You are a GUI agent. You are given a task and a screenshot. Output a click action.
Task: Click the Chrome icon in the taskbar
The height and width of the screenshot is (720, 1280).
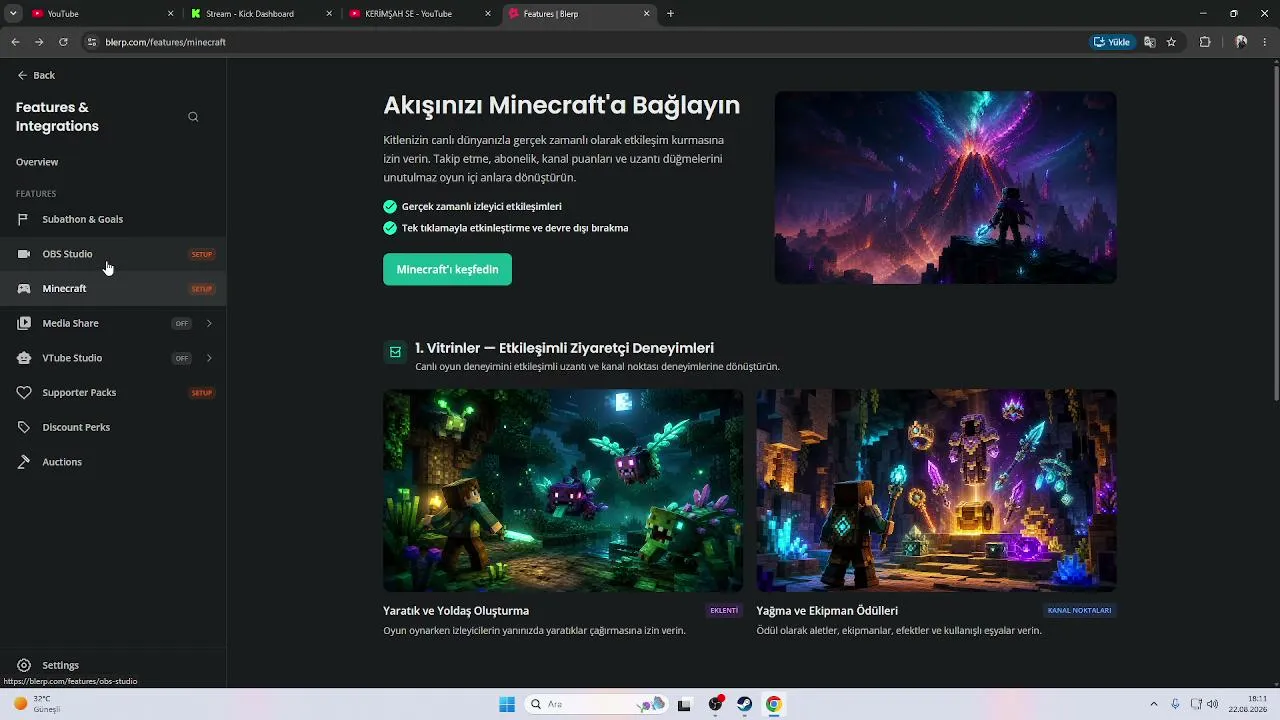[x=774, y=704]
